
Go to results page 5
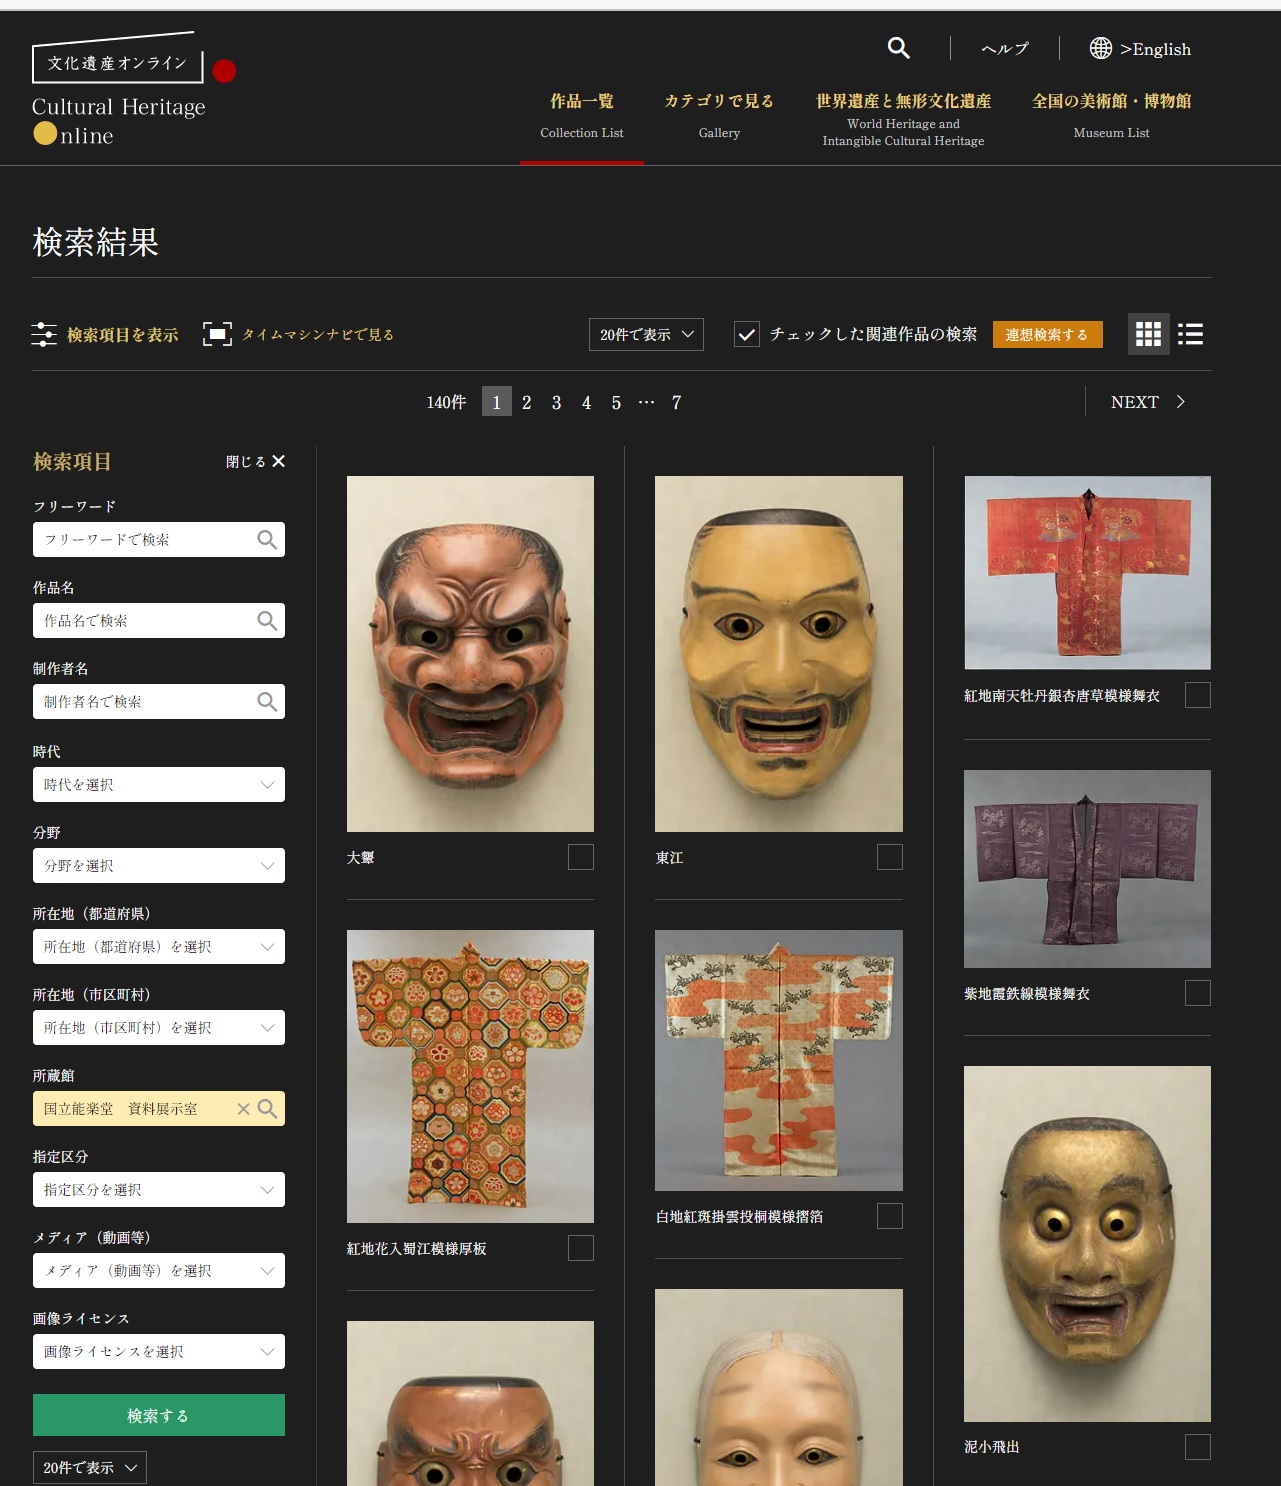(616, 402)
